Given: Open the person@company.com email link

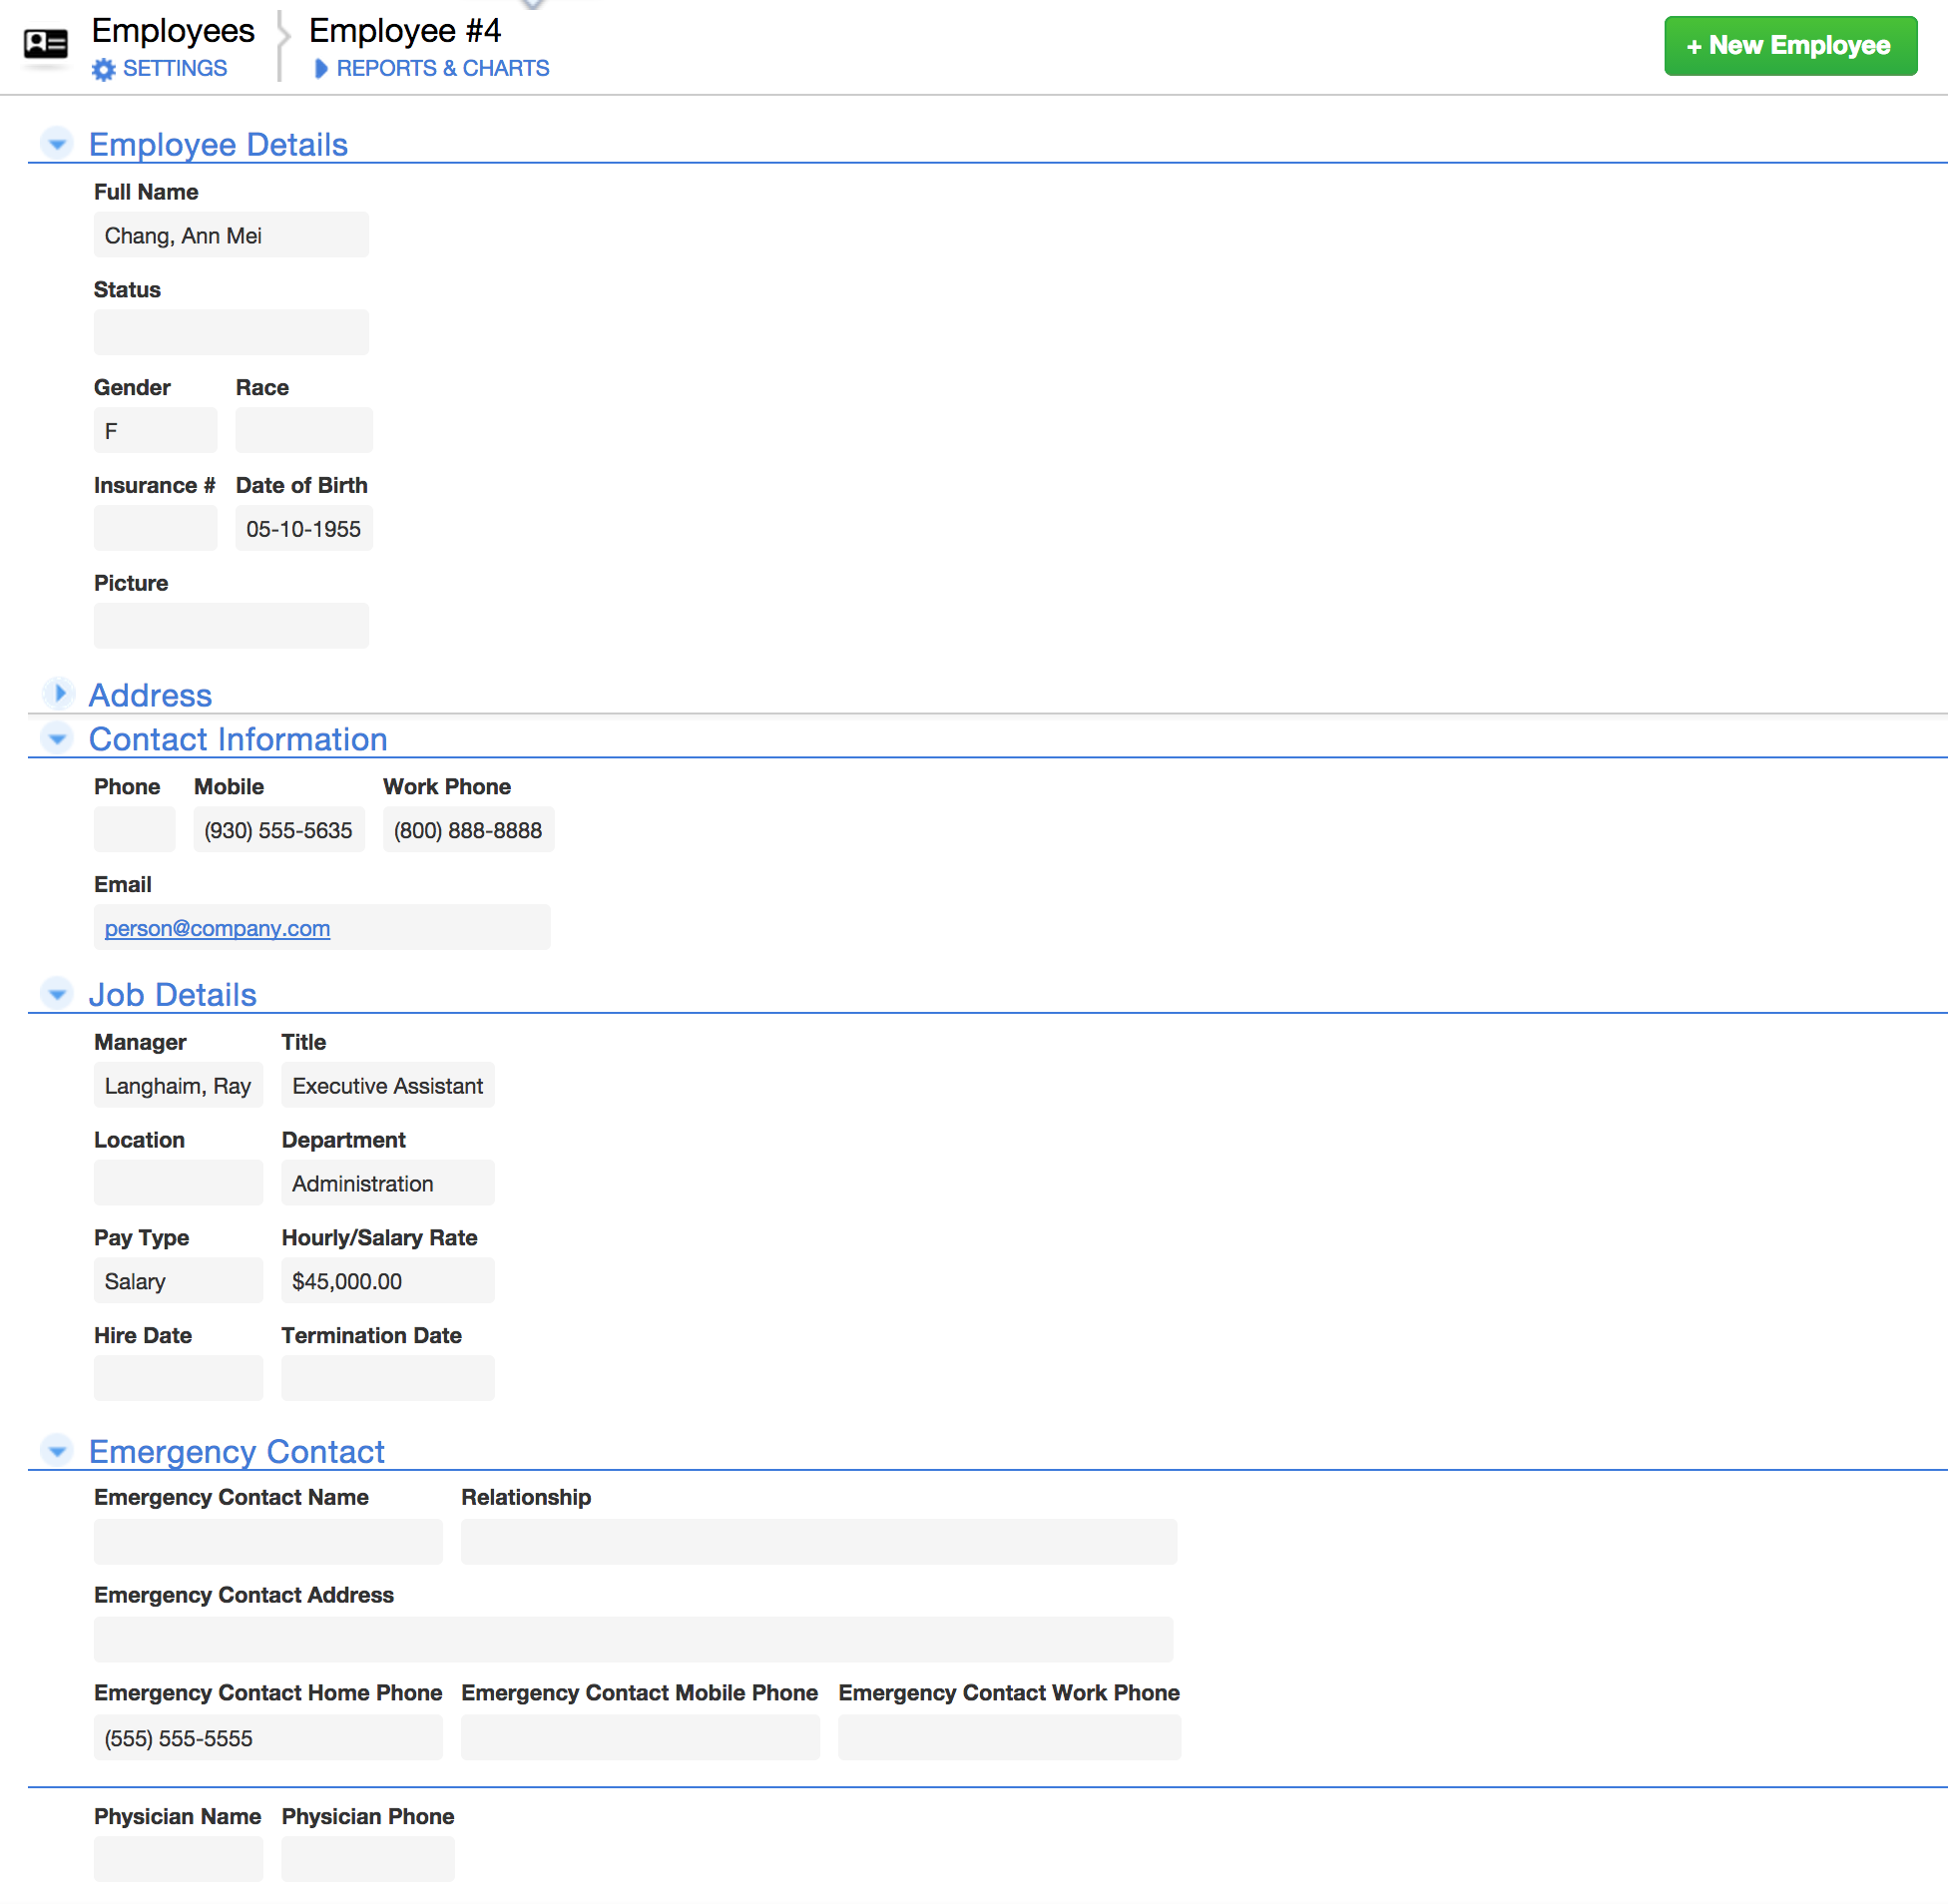Looking at the screenshot, I should (x=217, y=928).
